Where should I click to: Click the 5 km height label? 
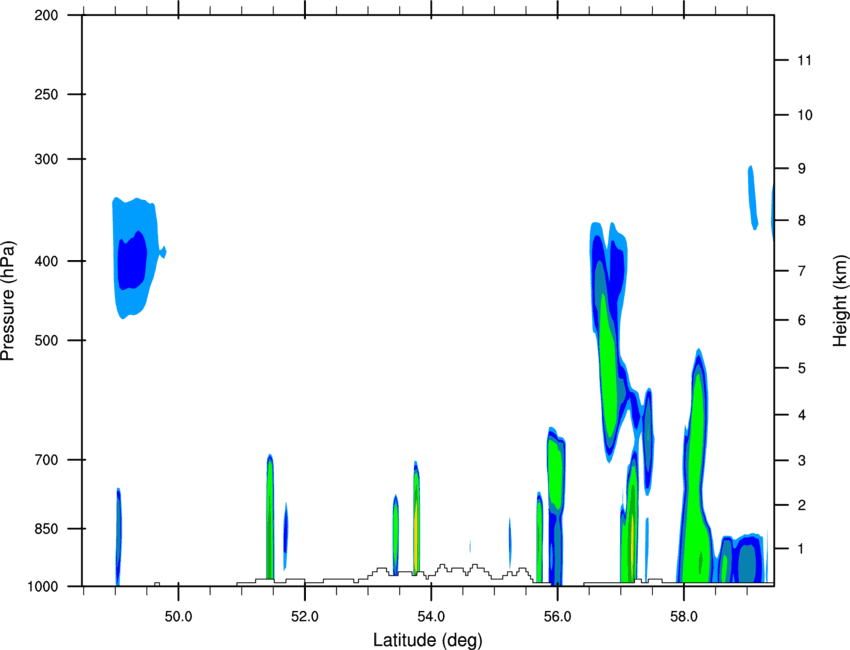[802, 368]
